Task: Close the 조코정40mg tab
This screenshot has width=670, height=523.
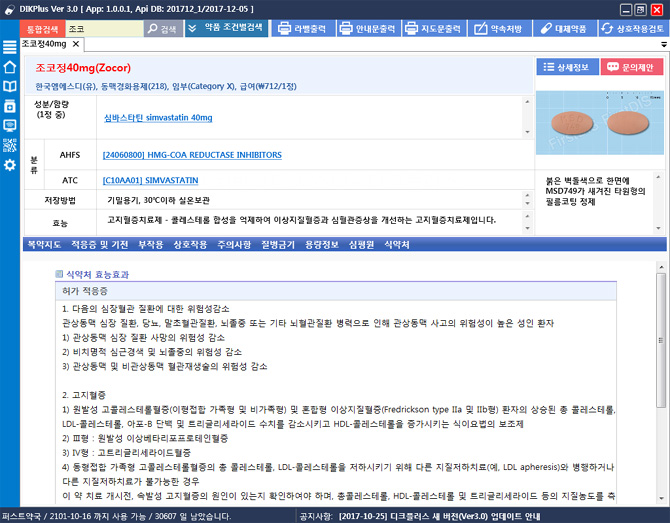Action: click(x=76, y=44)
